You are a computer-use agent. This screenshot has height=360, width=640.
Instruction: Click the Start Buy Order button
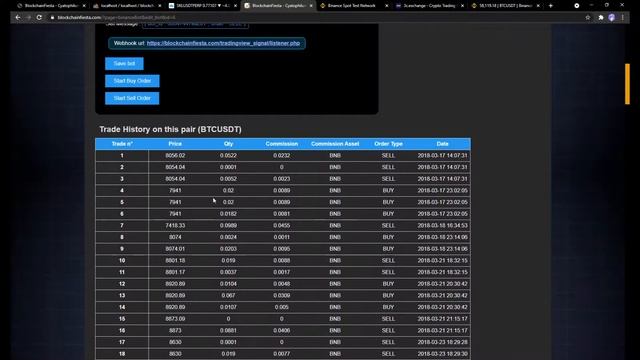(132, 81)
